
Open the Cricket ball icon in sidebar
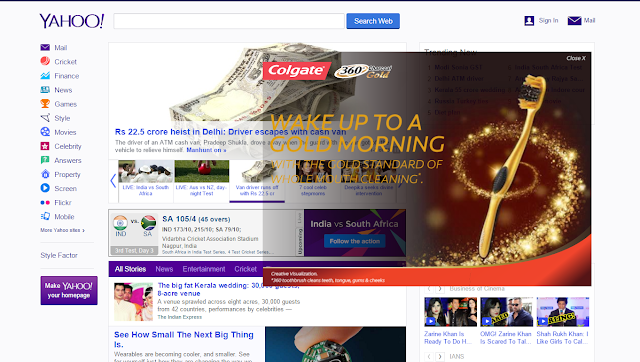click(x=45, y=61)
